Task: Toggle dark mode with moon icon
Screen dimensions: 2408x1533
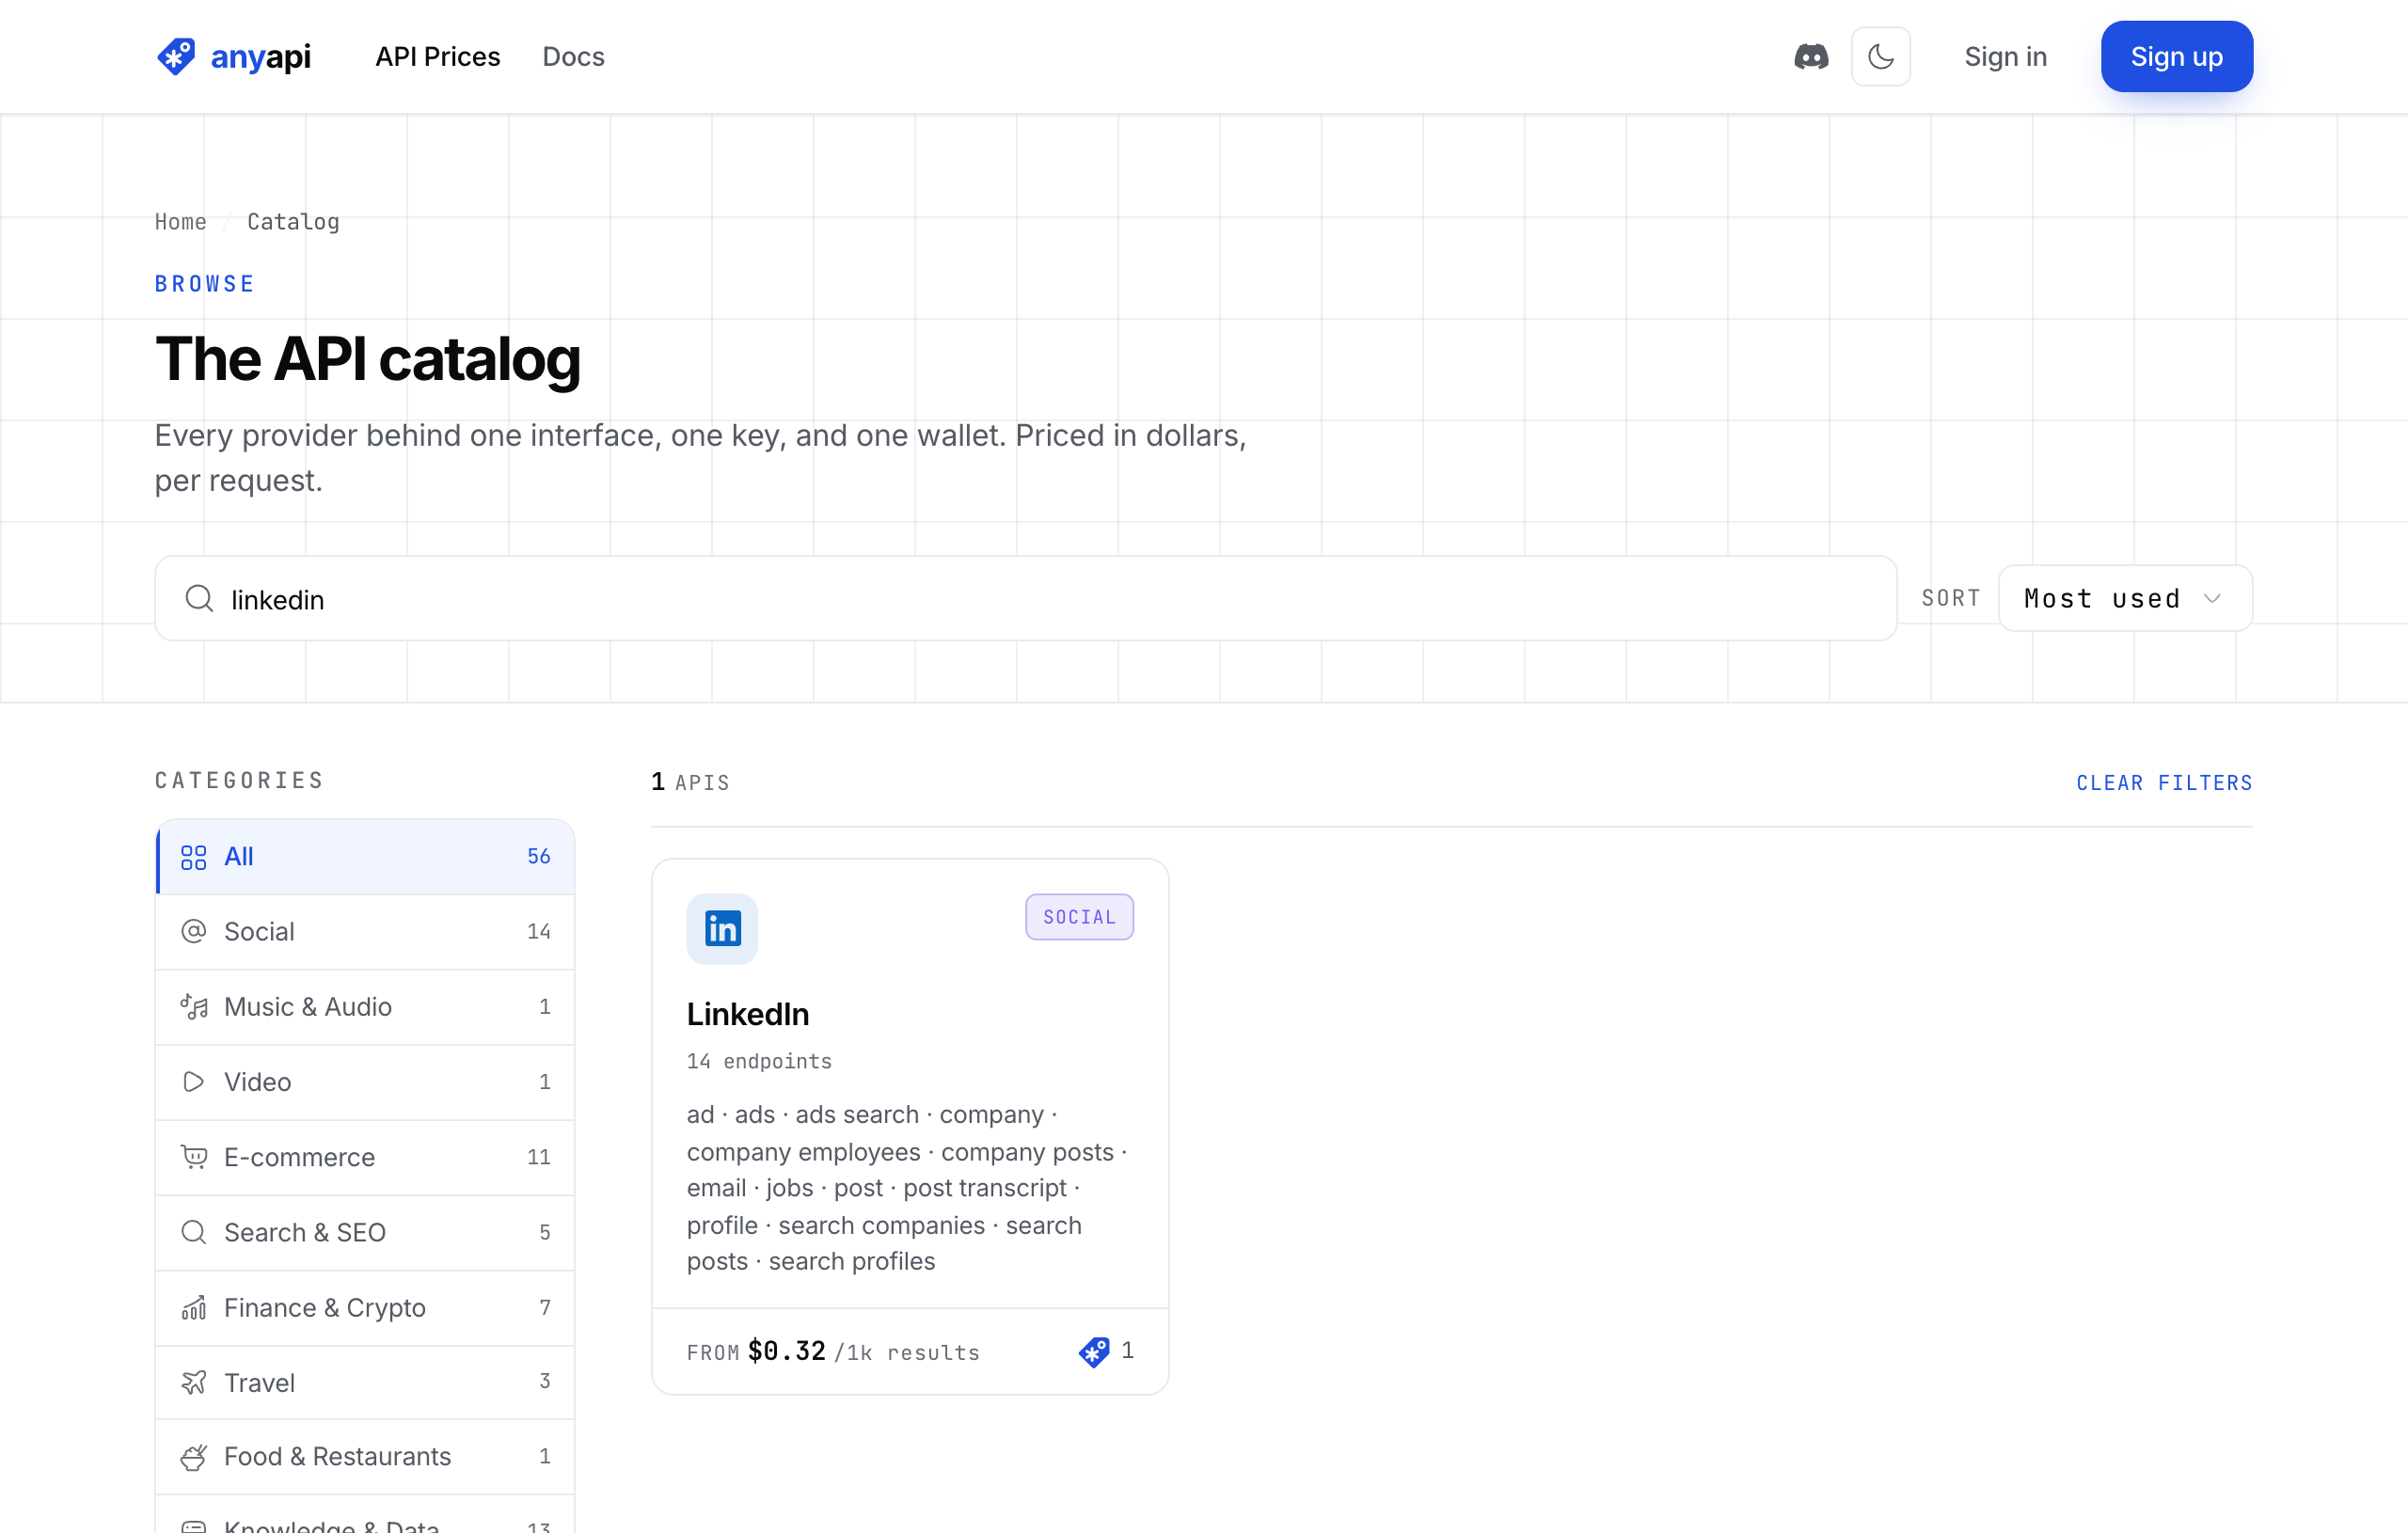Action: 1880,57
